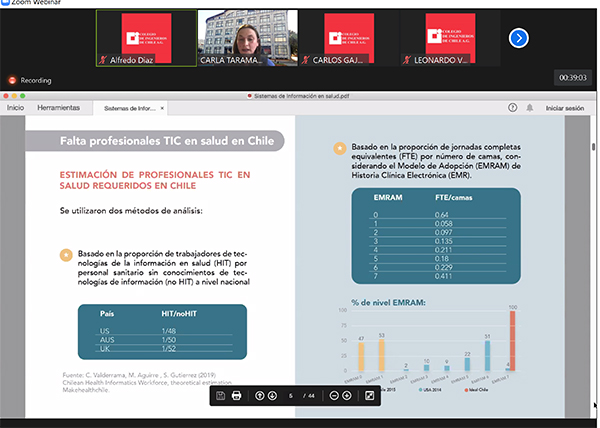This screenshot has width=600, height=428.
Task: Go to next page with down arrow
Action: (x=273, y=396)
